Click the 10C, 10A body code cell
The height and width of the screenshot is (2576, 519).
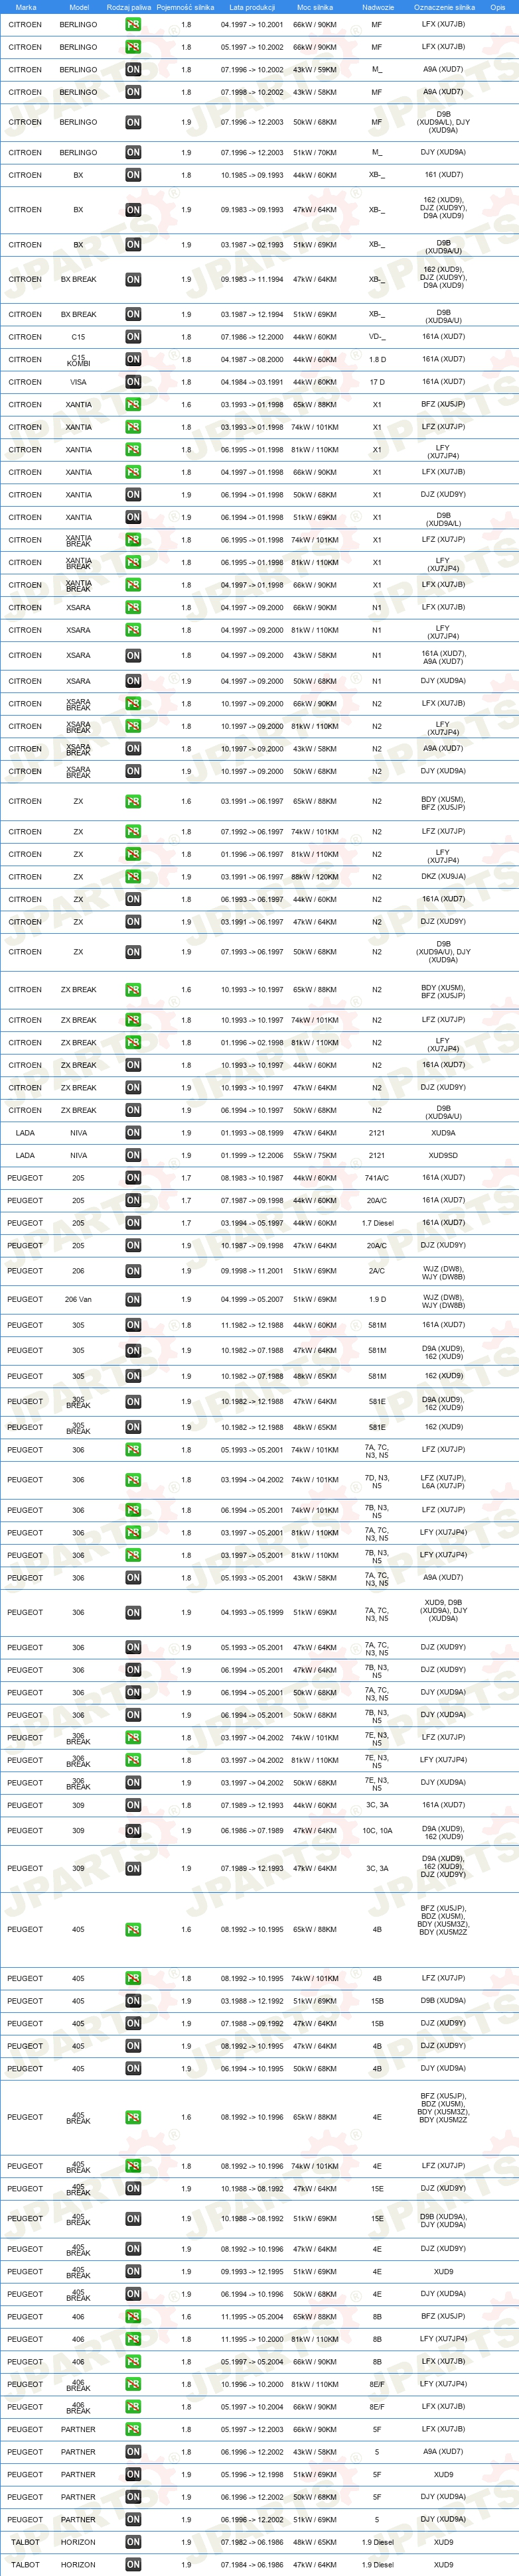tap(377, 1831)
